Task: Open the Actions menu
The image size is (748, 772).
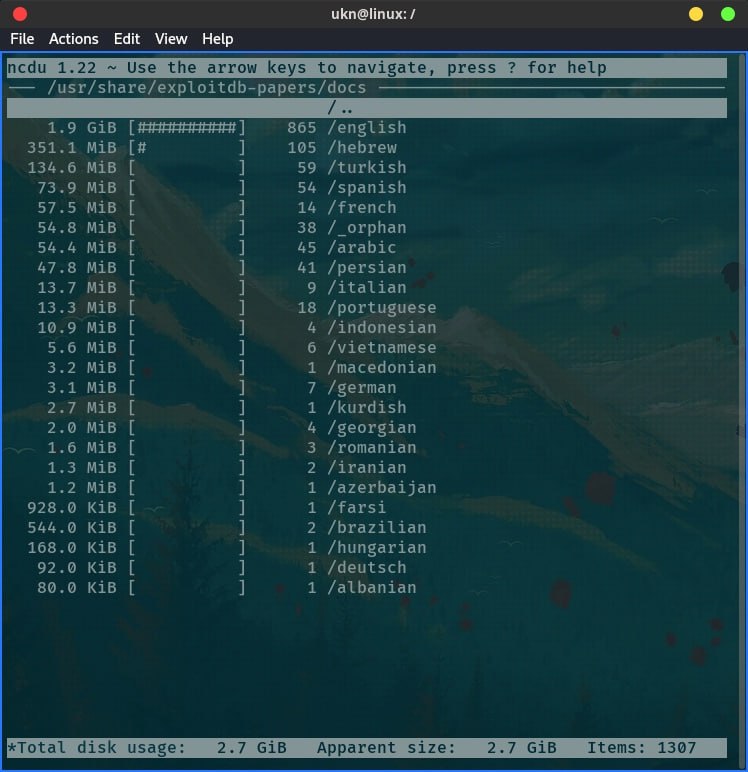Action: (x=73, y=39)
